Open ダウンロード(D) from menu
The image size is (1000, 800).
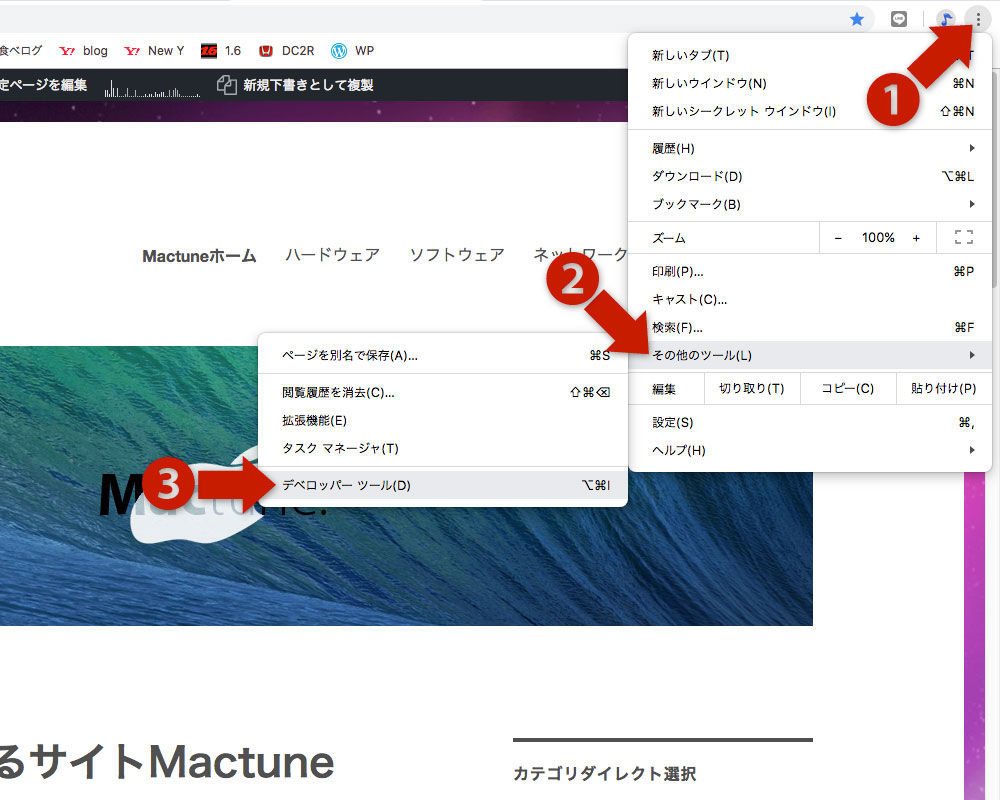(x=810, y=177)
